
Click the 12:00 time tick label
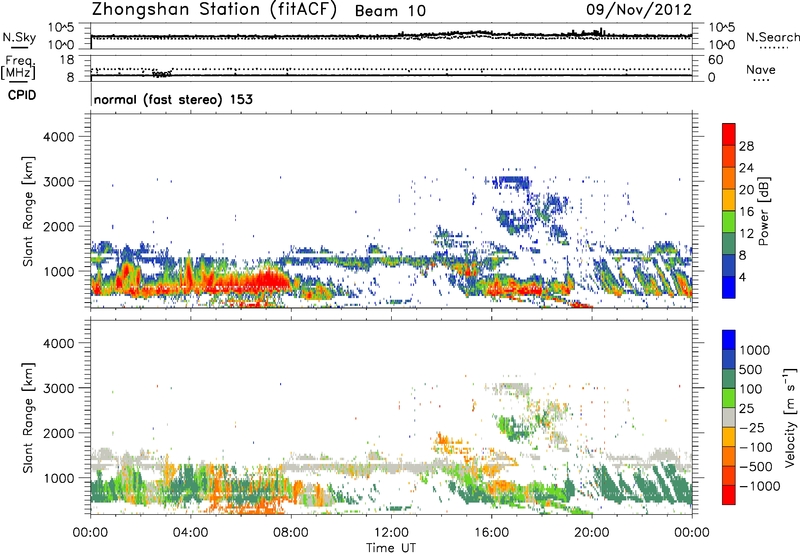click(391, 533)
